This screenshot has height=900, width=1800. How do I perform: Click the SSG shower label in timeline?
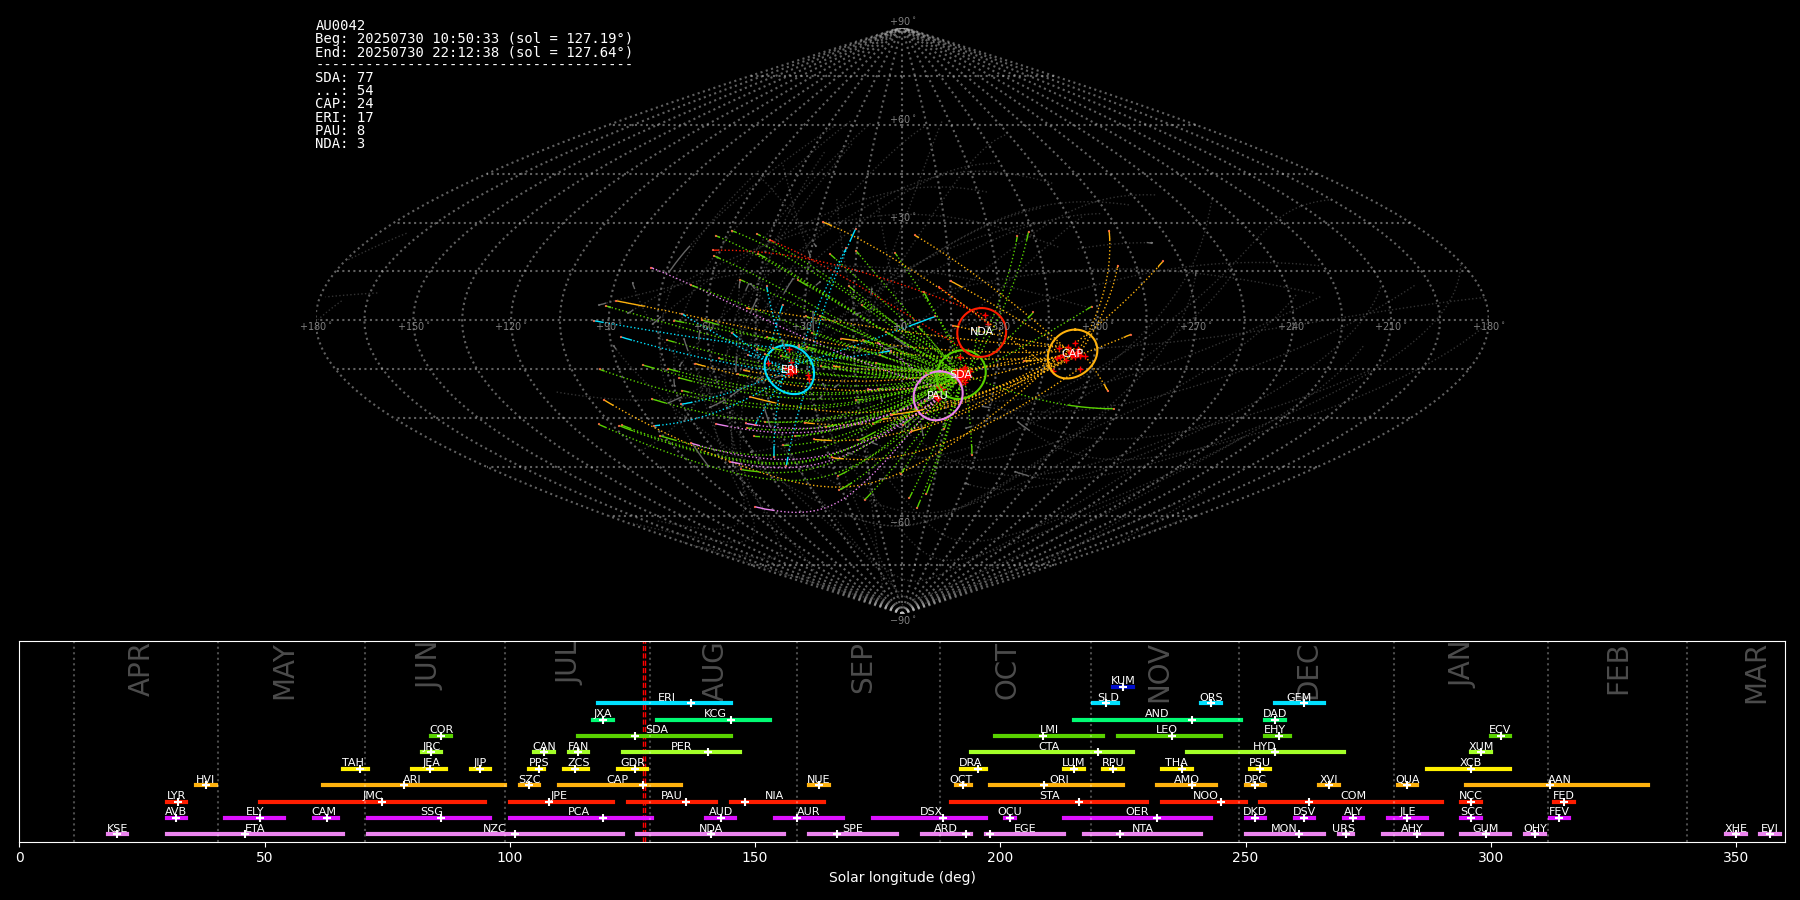click(431, 811)
